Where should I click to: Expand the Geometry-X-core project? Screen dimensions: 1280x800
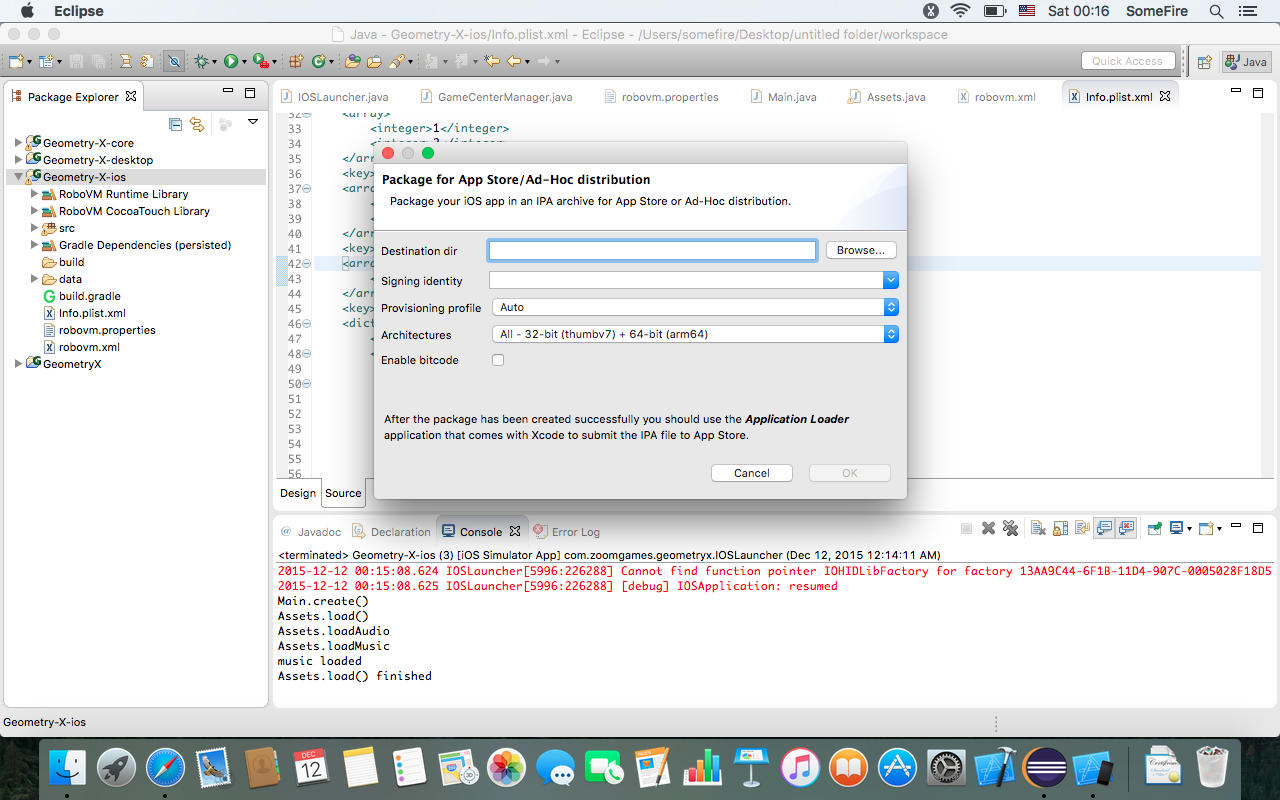click(x=19, y=143)
